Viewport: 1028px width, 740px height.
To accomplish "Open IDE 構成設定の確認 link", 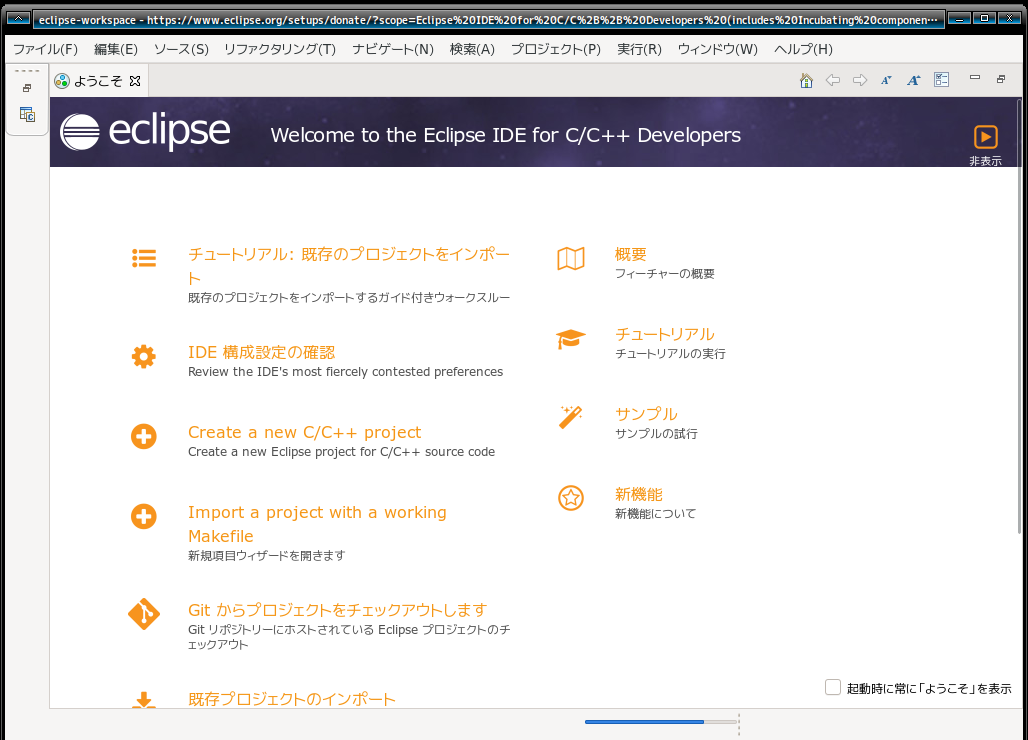I will (x=261, y=352).
